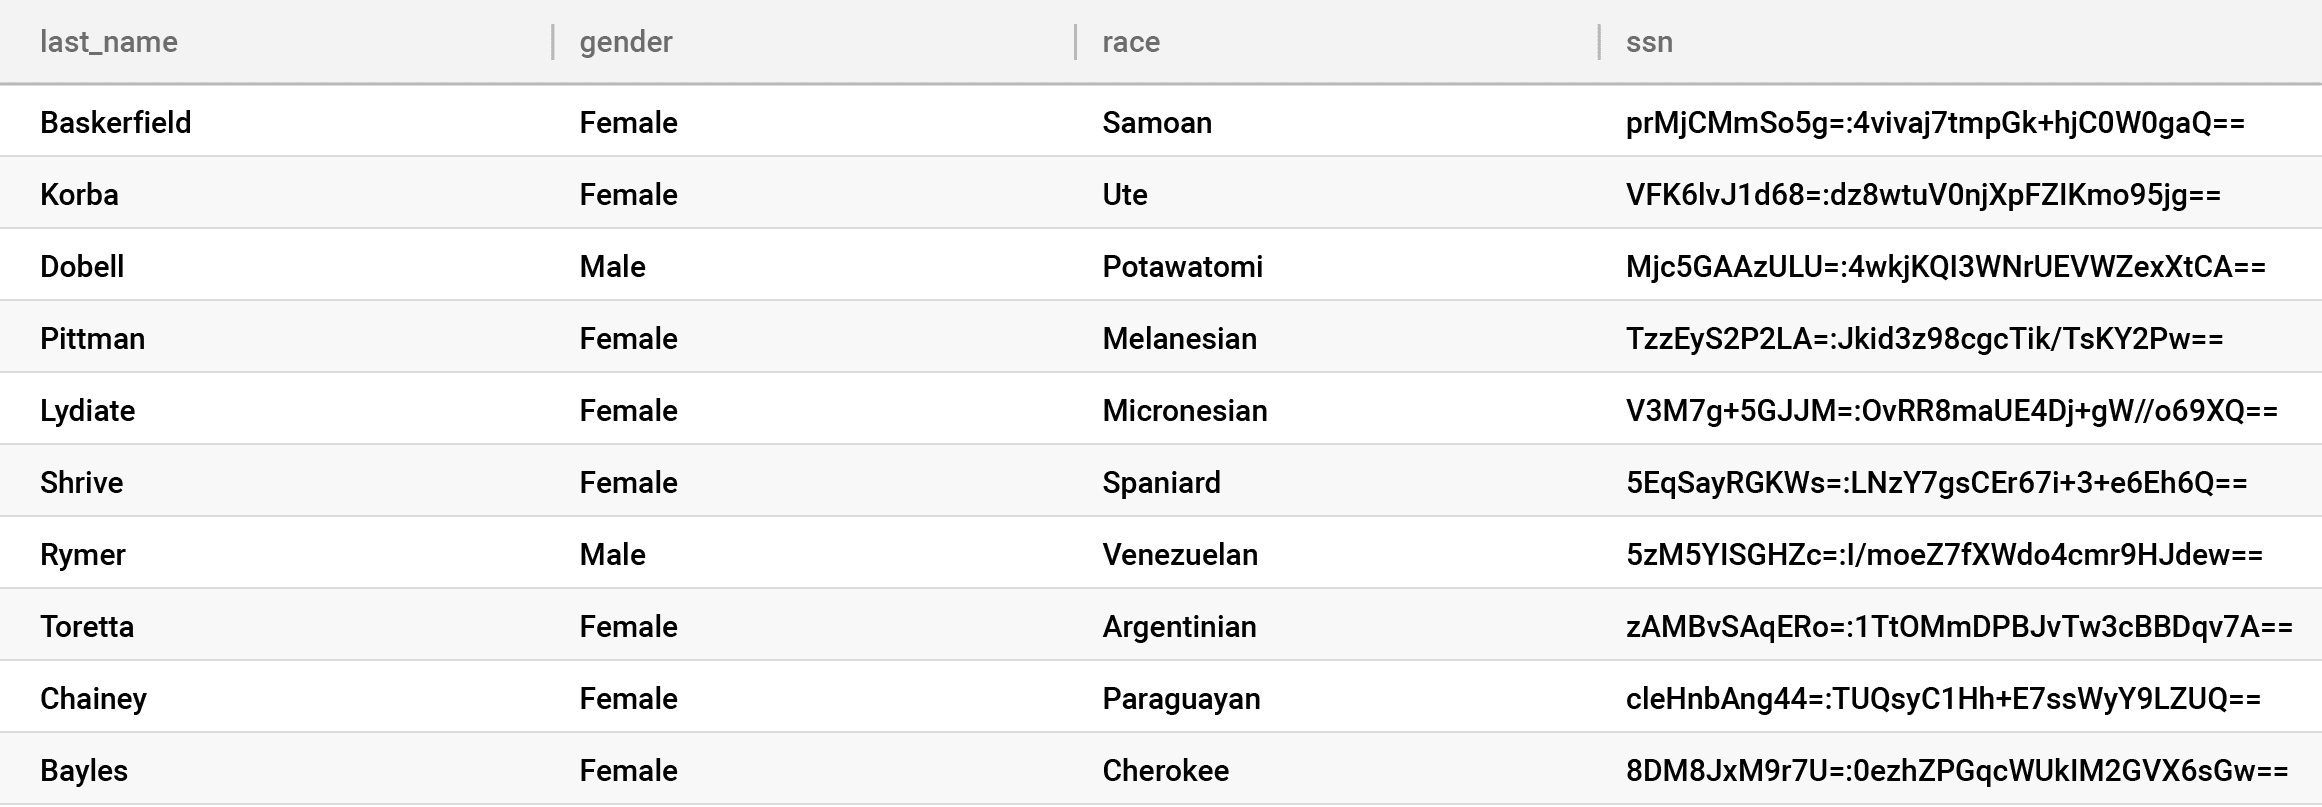Screen dimensions: 2322x807
Task: Click the column divider between gender and race
Action: [x=1075, y=42]
